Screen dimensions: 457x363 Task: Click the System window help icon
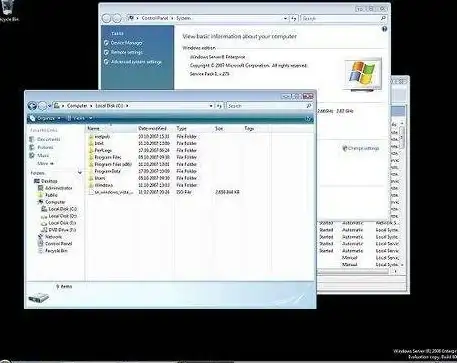tap(384, 29)
